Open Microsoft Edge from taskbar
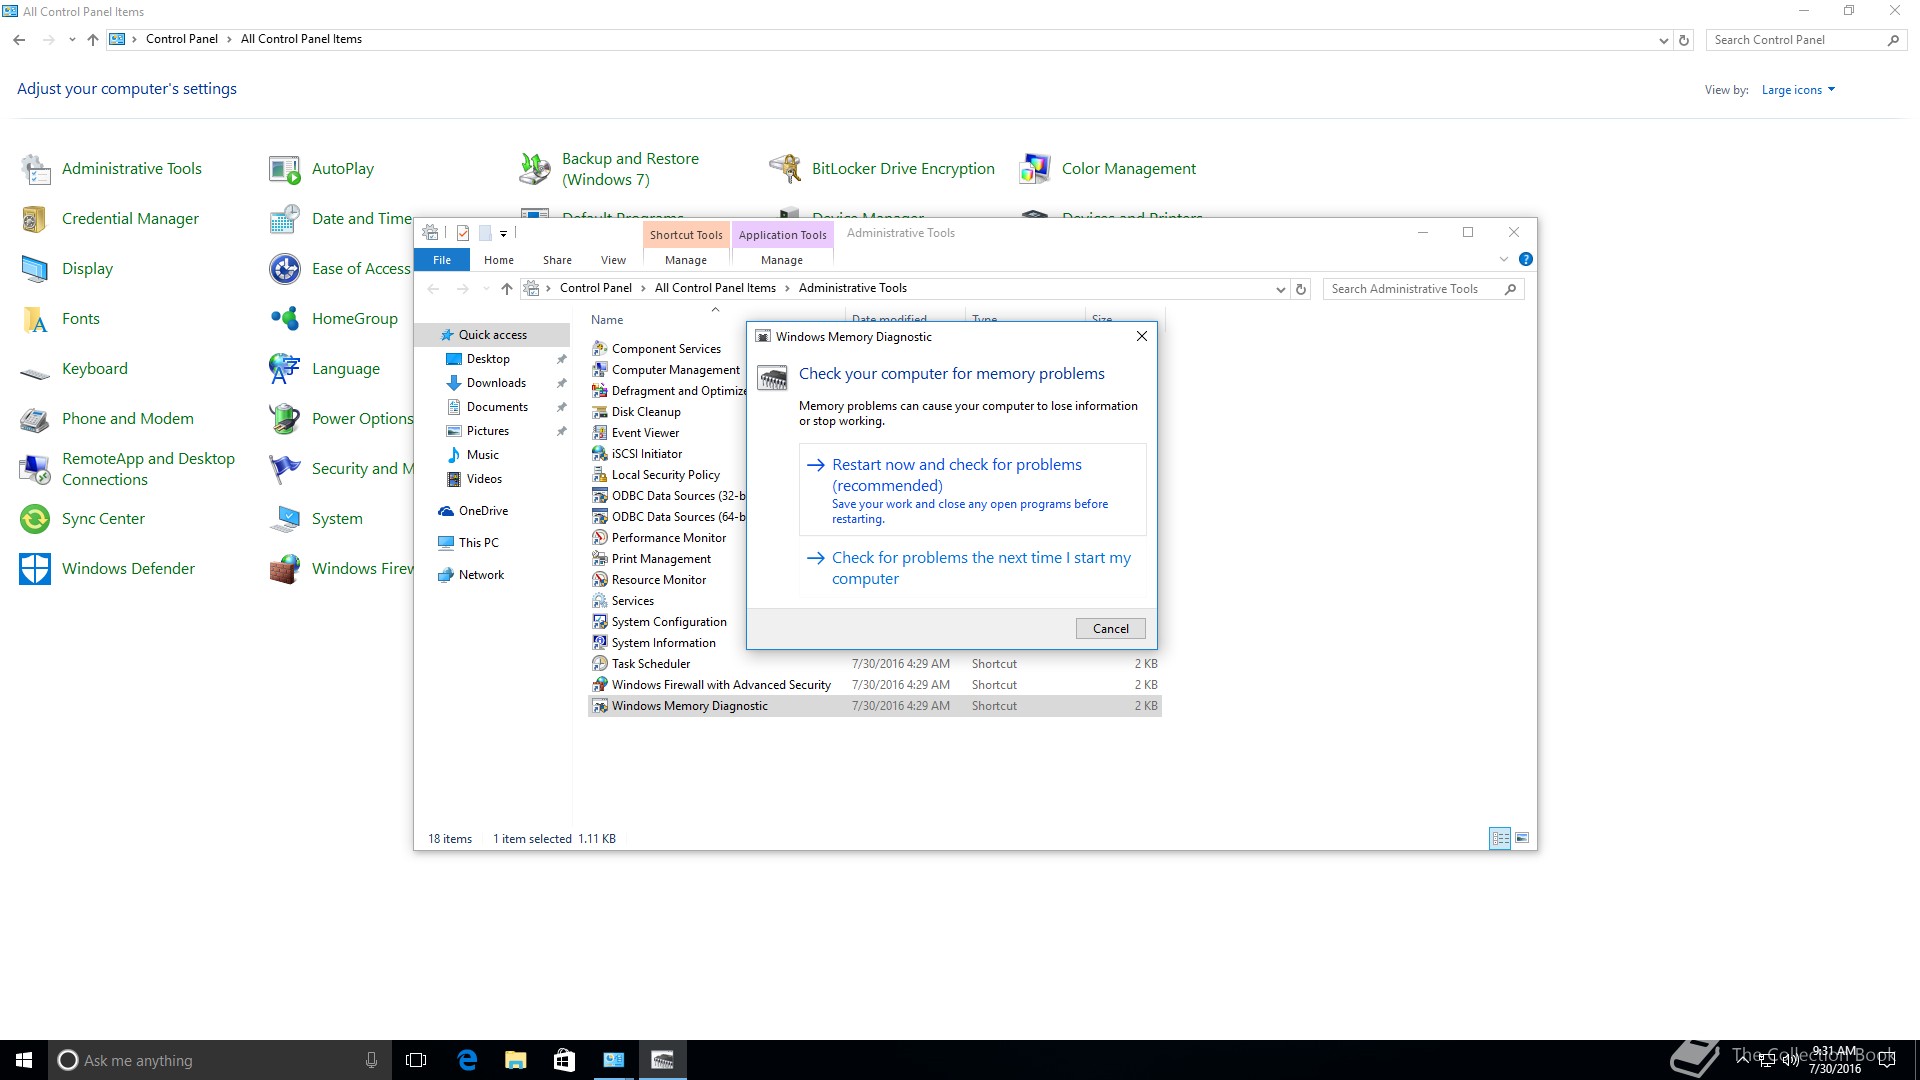 click(x=467, y=1060)
